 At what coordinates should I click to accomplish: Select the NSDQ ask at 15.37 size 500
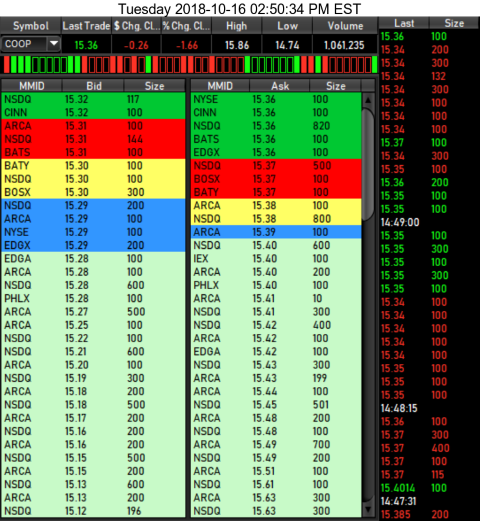click(276, 166)
